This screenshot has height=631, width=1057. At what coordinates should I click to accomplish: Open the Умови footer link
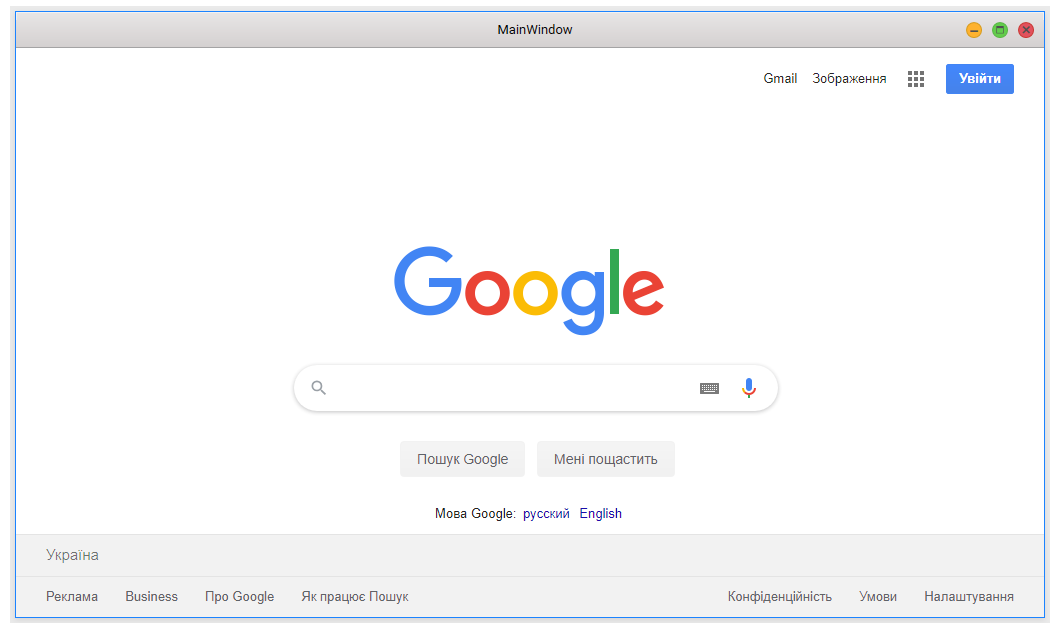(x=878, y=597)
